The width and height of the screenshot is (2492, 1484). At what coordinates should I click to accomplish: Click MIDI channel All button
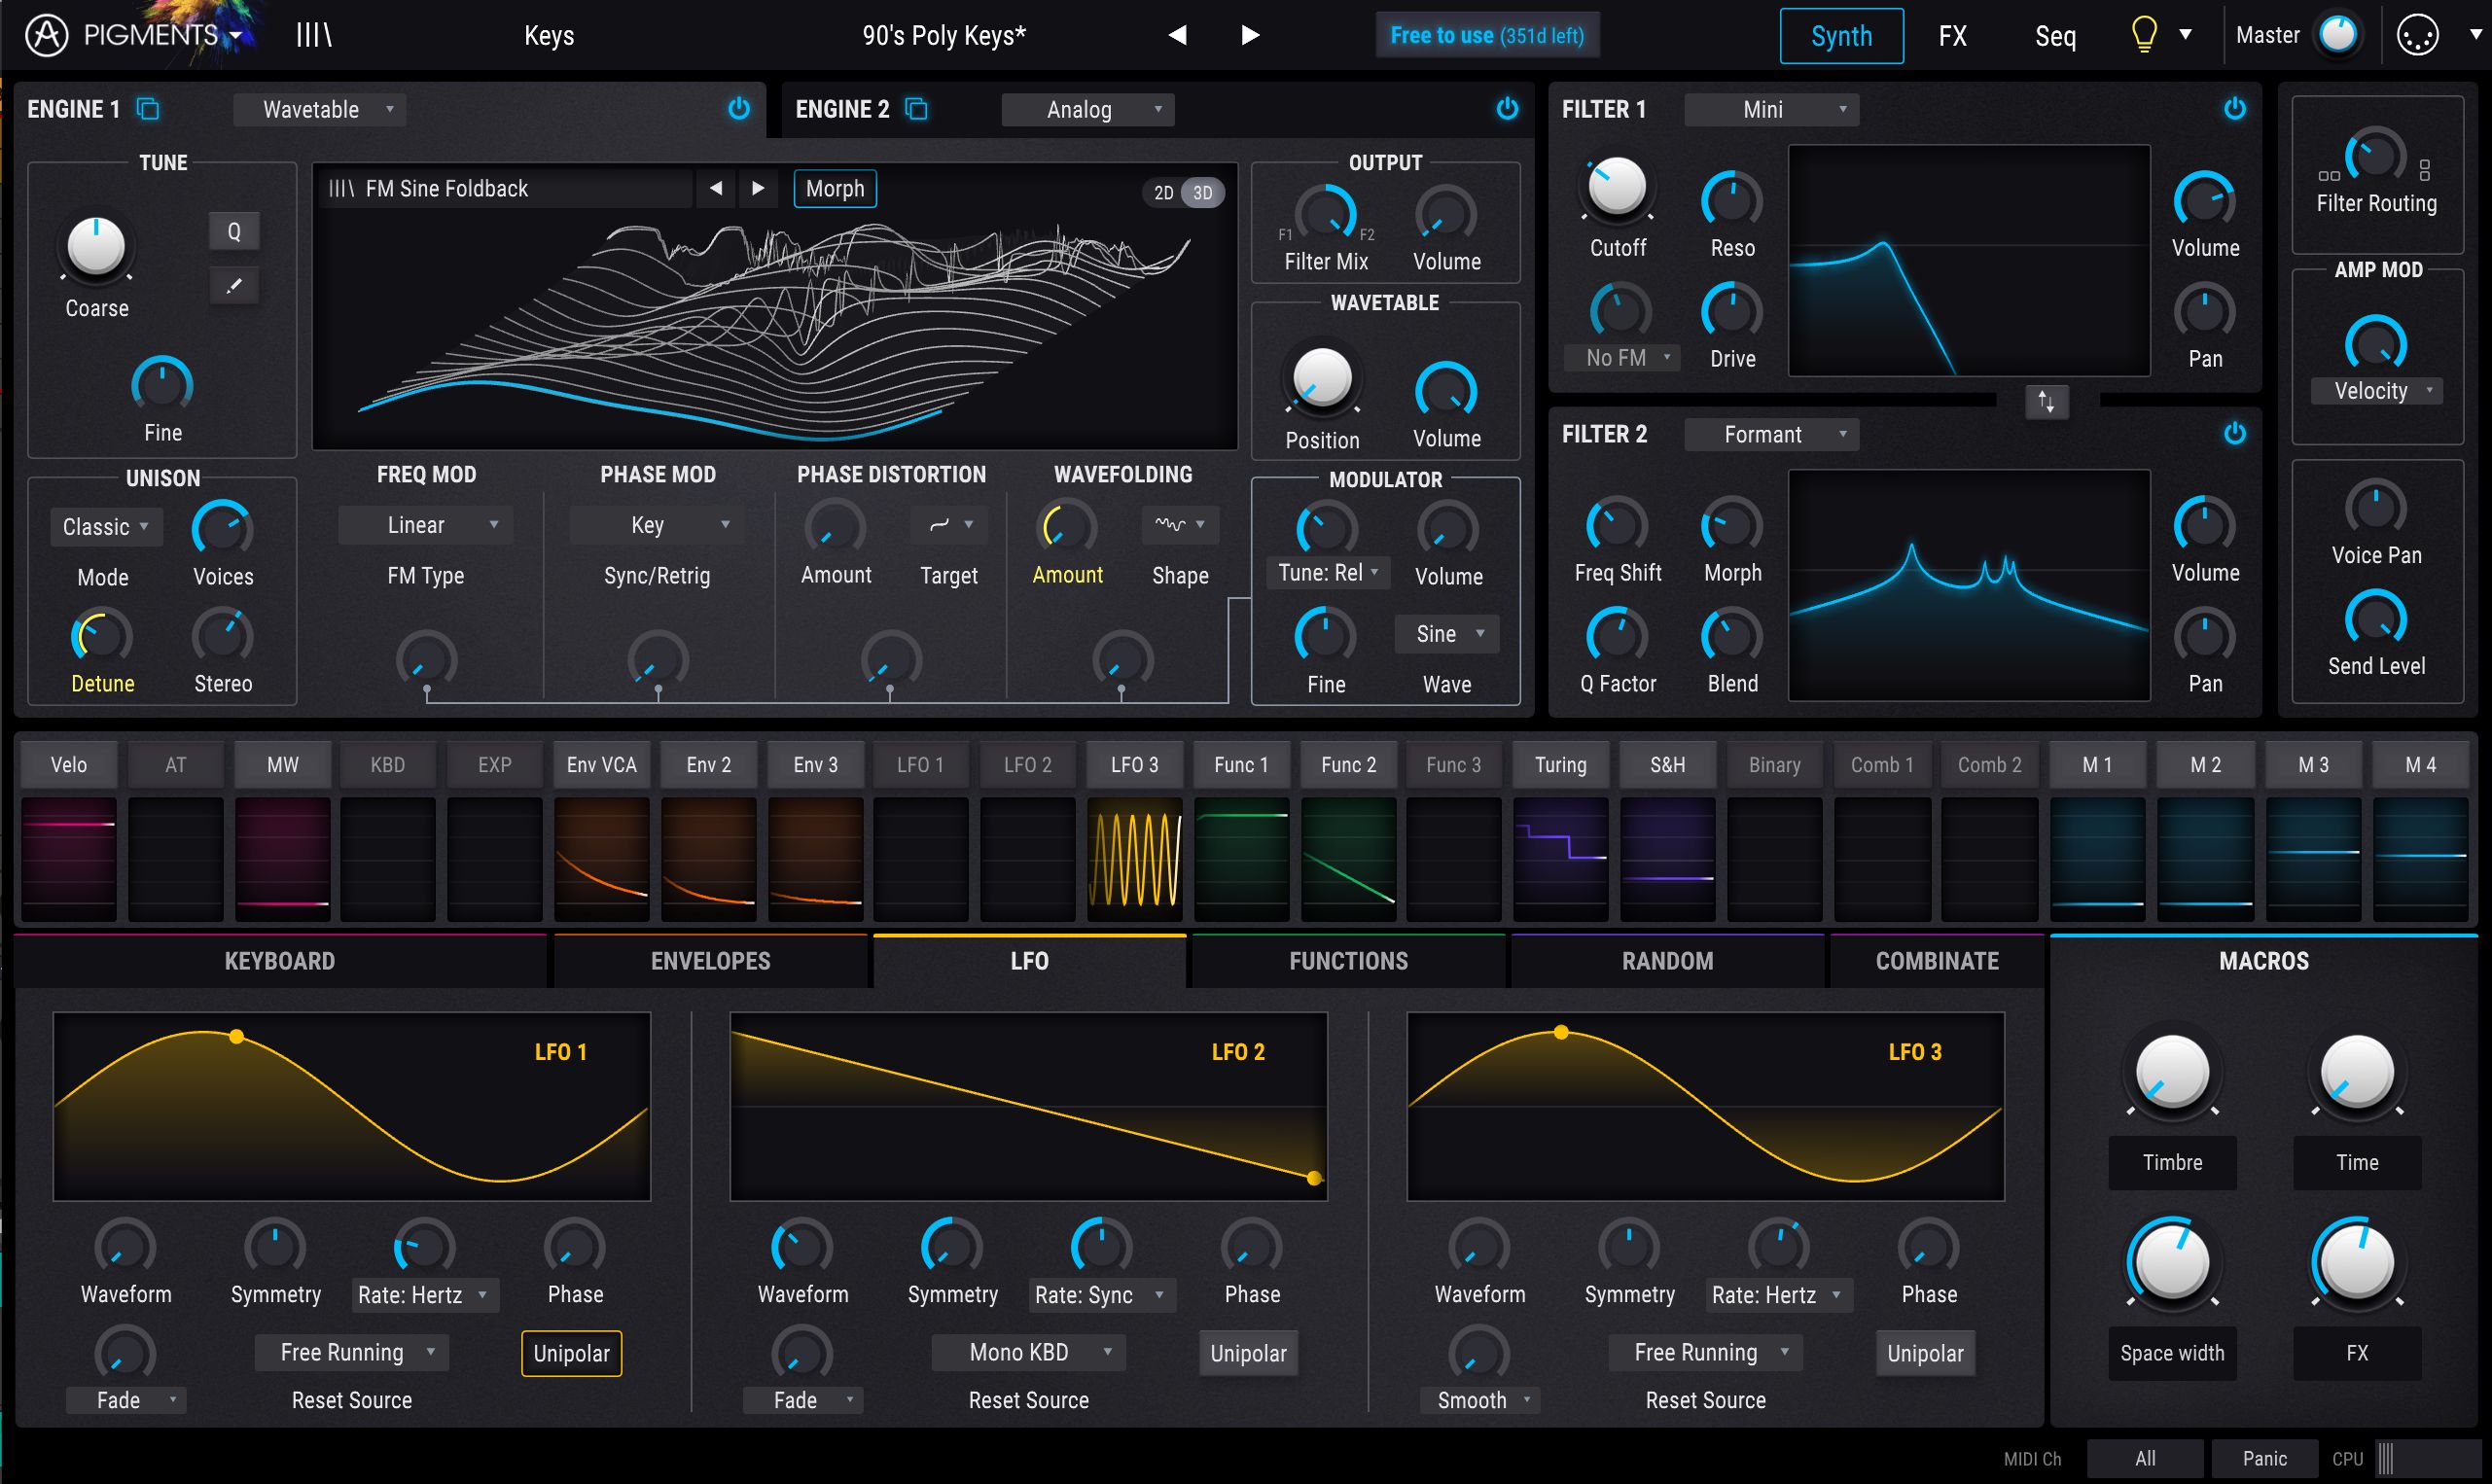tap(2145, 1458)
